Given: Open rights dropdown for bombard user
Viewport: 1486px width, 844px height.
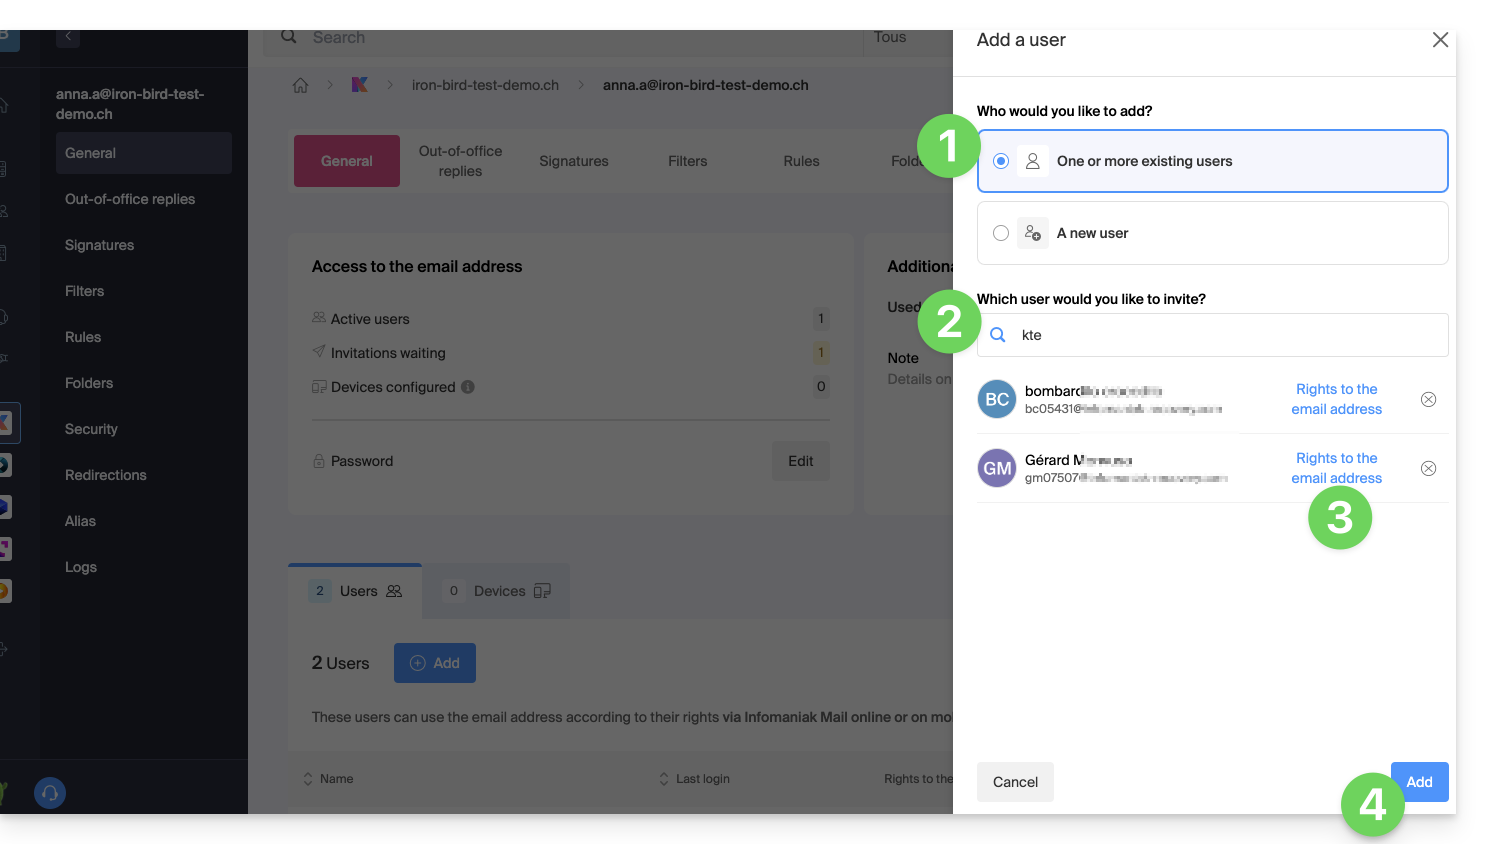Looking at the screenshot, I should (x=1336, y=399).
